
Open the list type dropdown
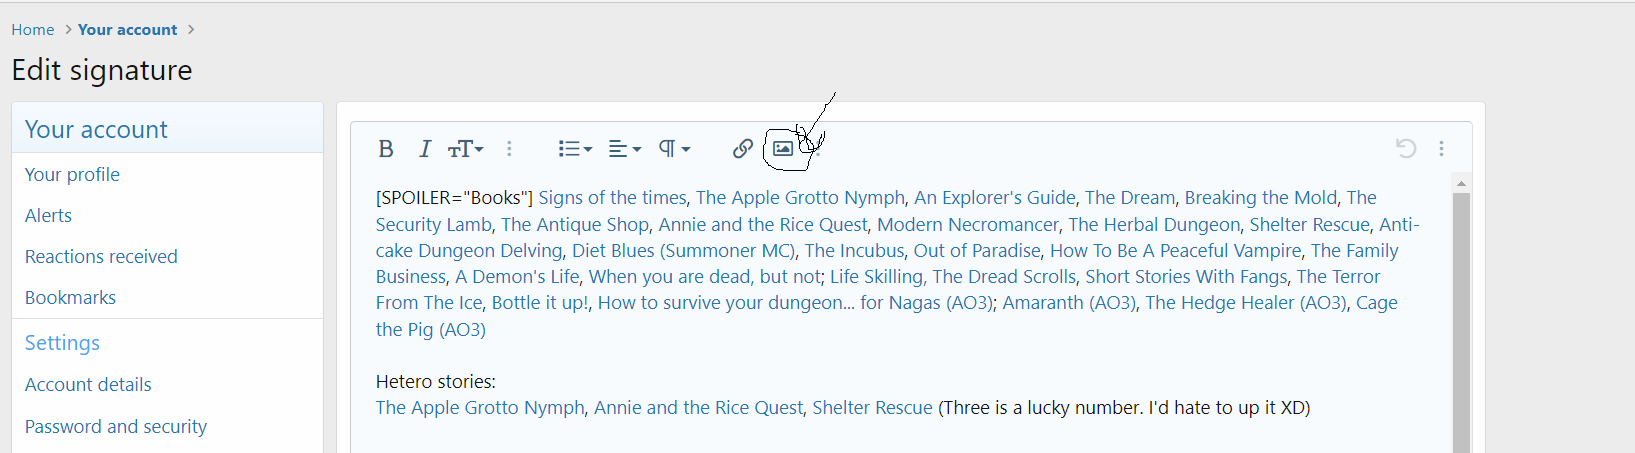575,149
